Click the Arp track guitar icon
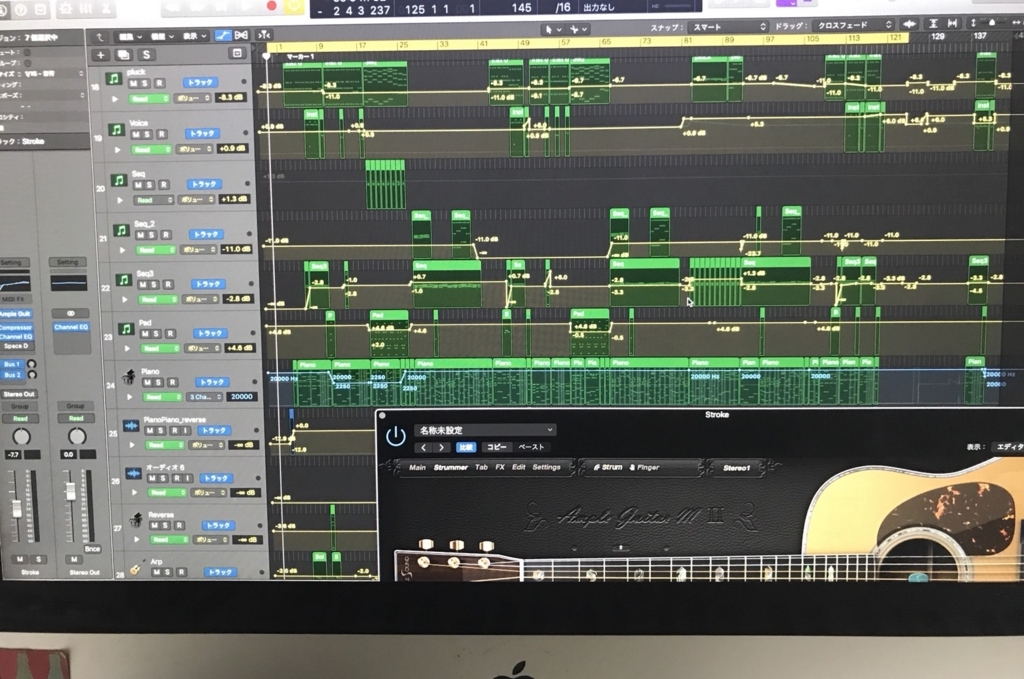The width and height of the screenshot is (1024, 679). [x=135, y=569]
